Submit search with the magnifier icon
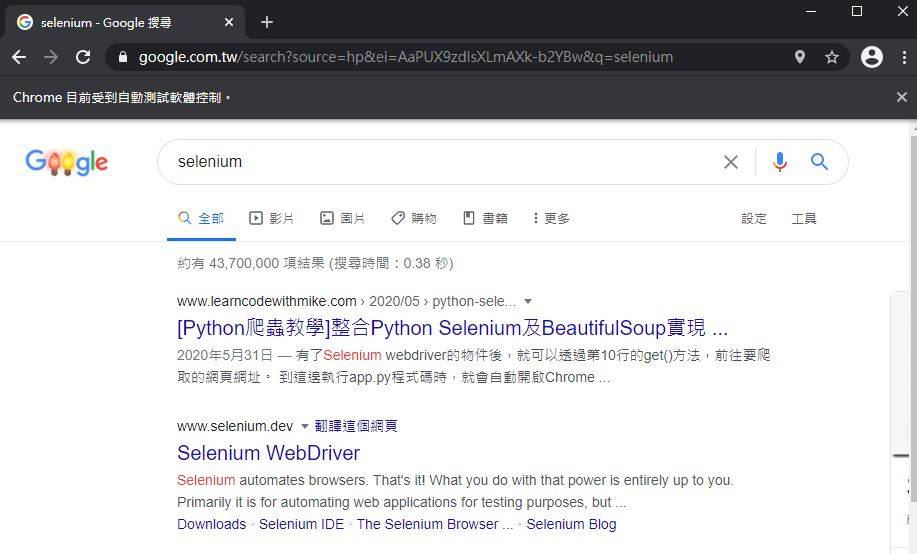Screen dimensions: 917x554 (819, 161)
